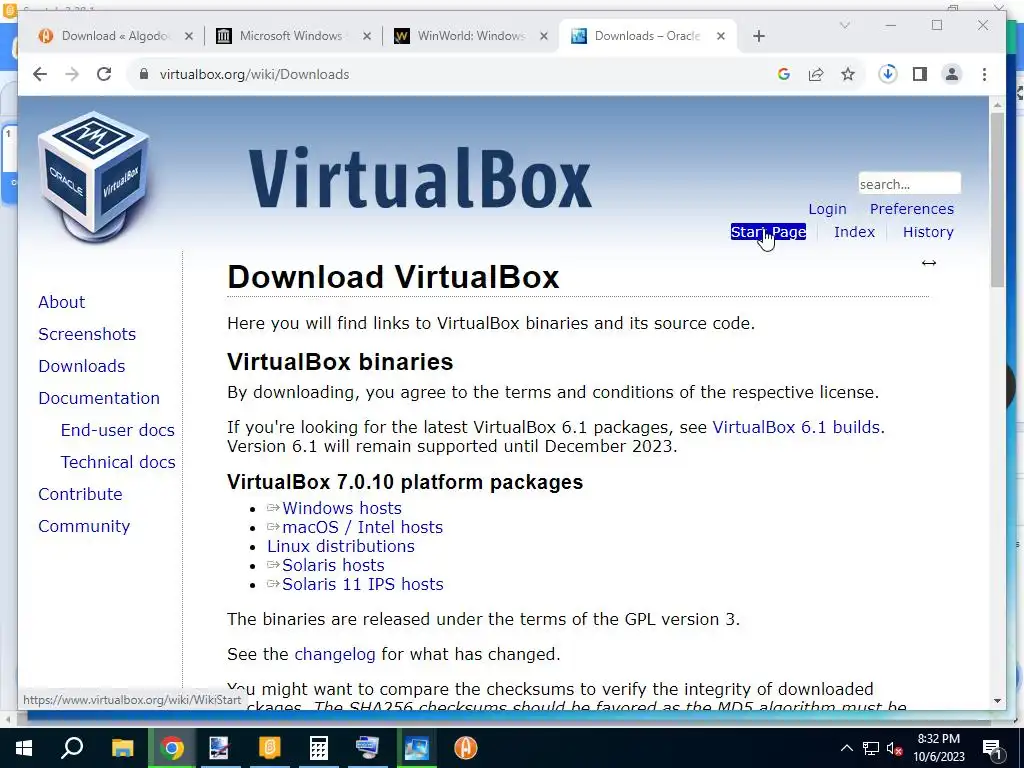
Task: Click the Login link
Action: click(x=827, y=209)
